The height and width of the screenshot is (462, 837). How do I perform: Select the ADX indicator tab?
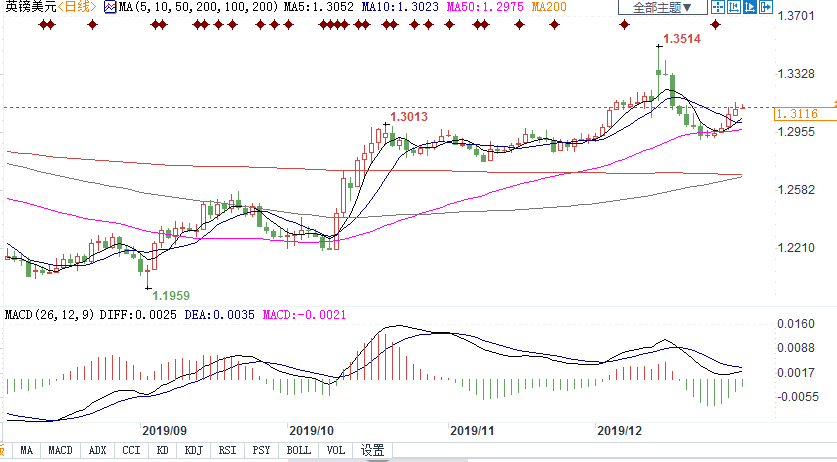(x=97, y=450)
